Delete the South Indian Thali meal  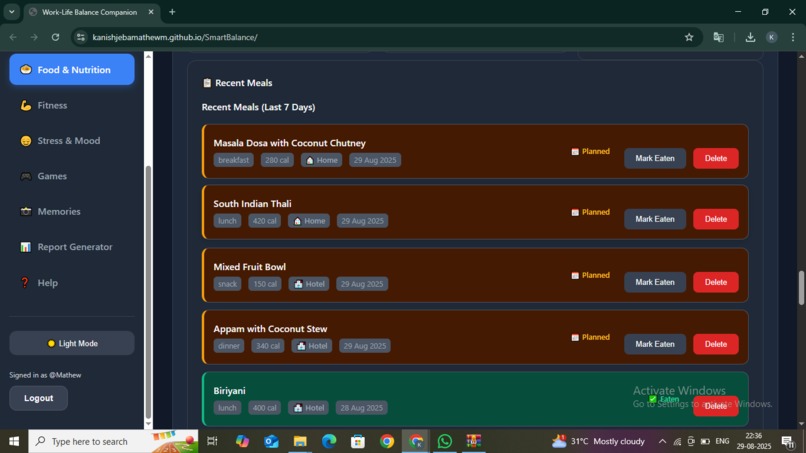click(716, 219)
